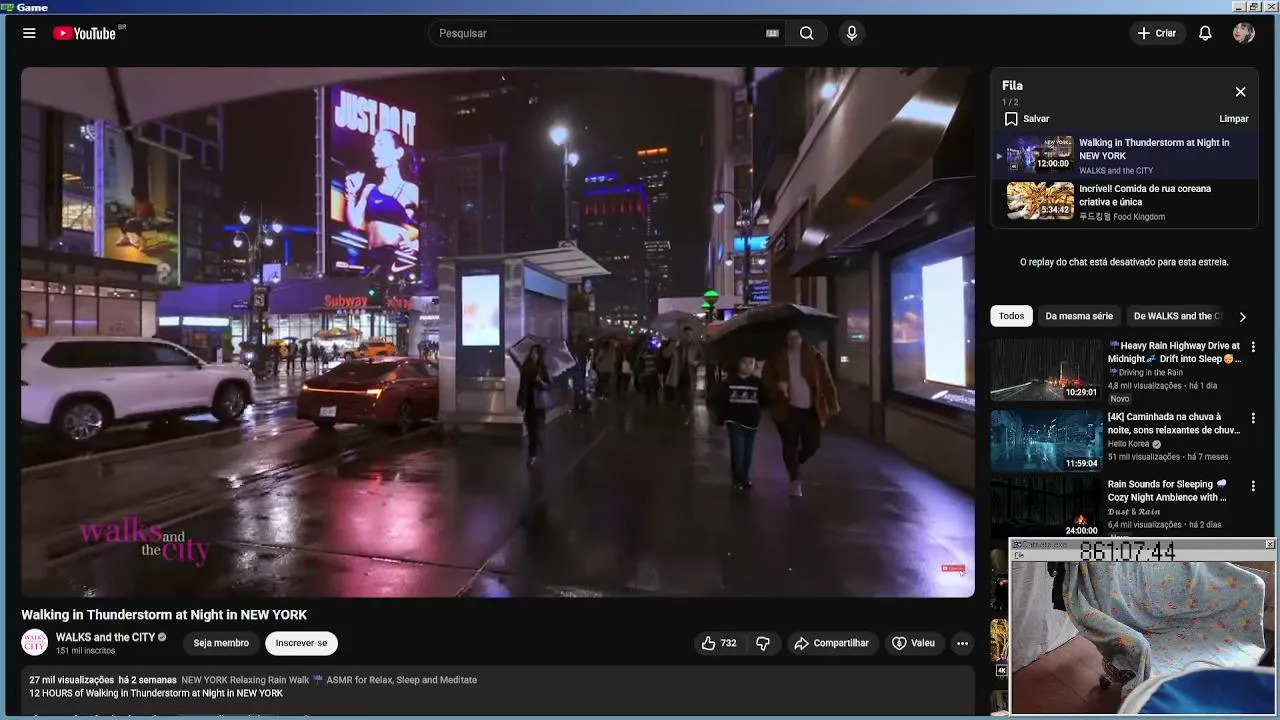Click the Game window title bar icon
1280x720 pixels.
7,7
